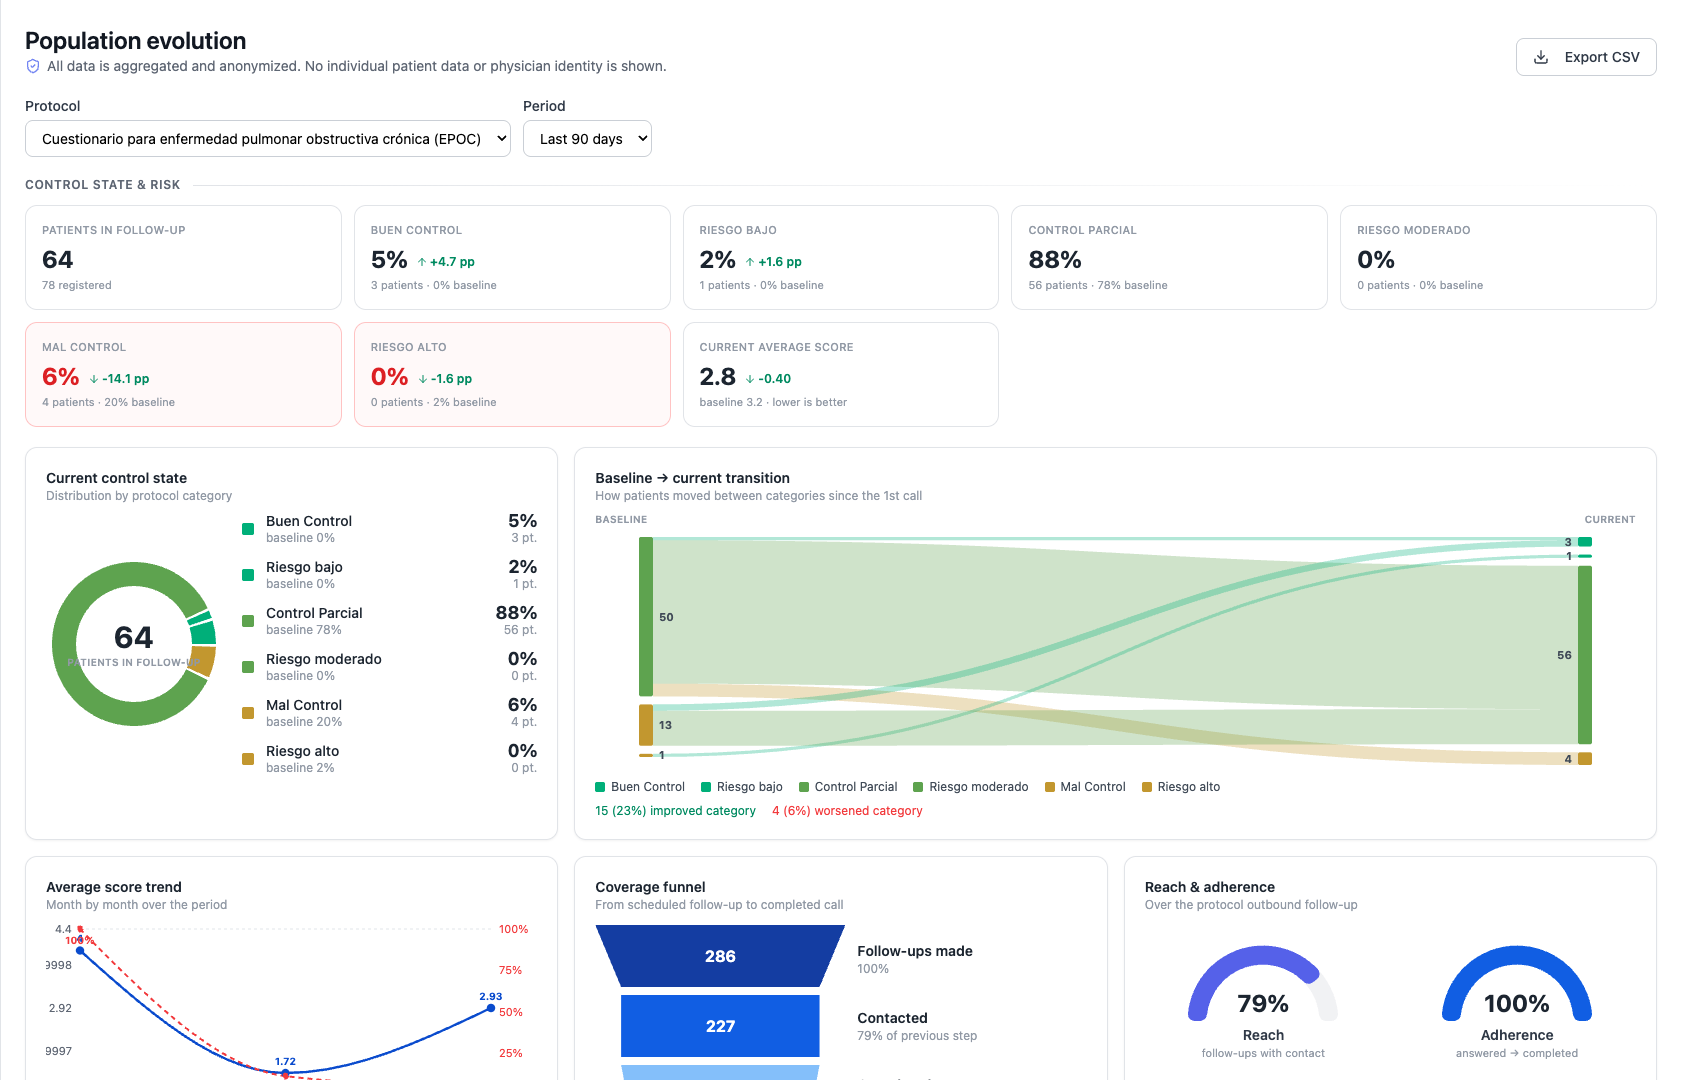Click the 2% value in the Riesgo Bajo card
1681x1080 pixels.
click(718, 260)
